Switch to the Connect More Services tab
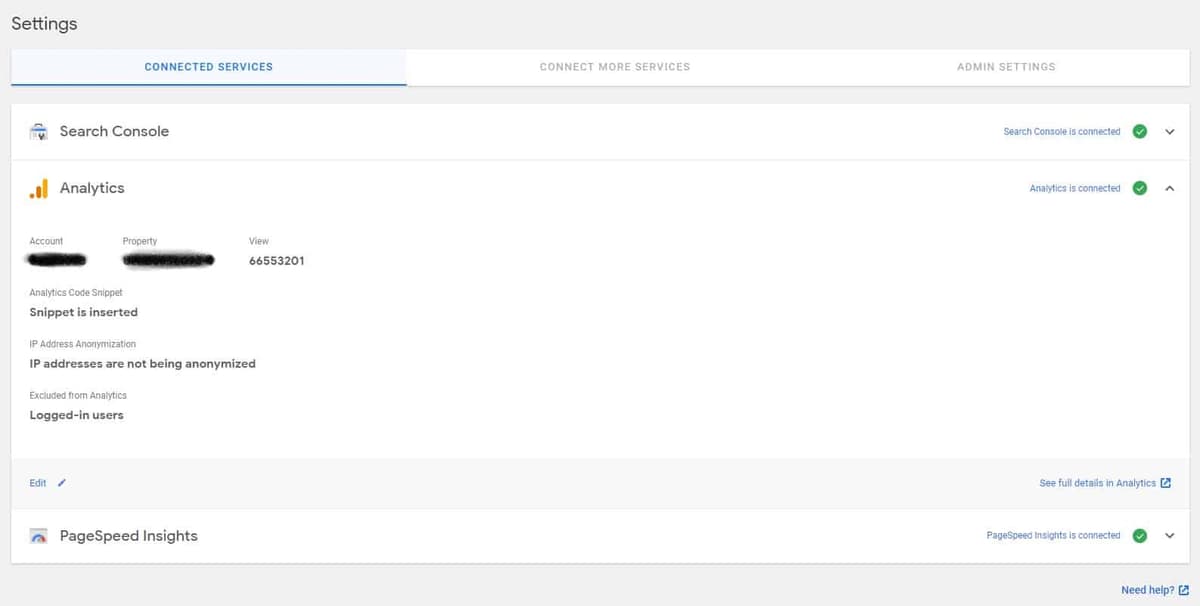Image resolution: width=1200 pixels, height=606 pixels. [614, 67]
